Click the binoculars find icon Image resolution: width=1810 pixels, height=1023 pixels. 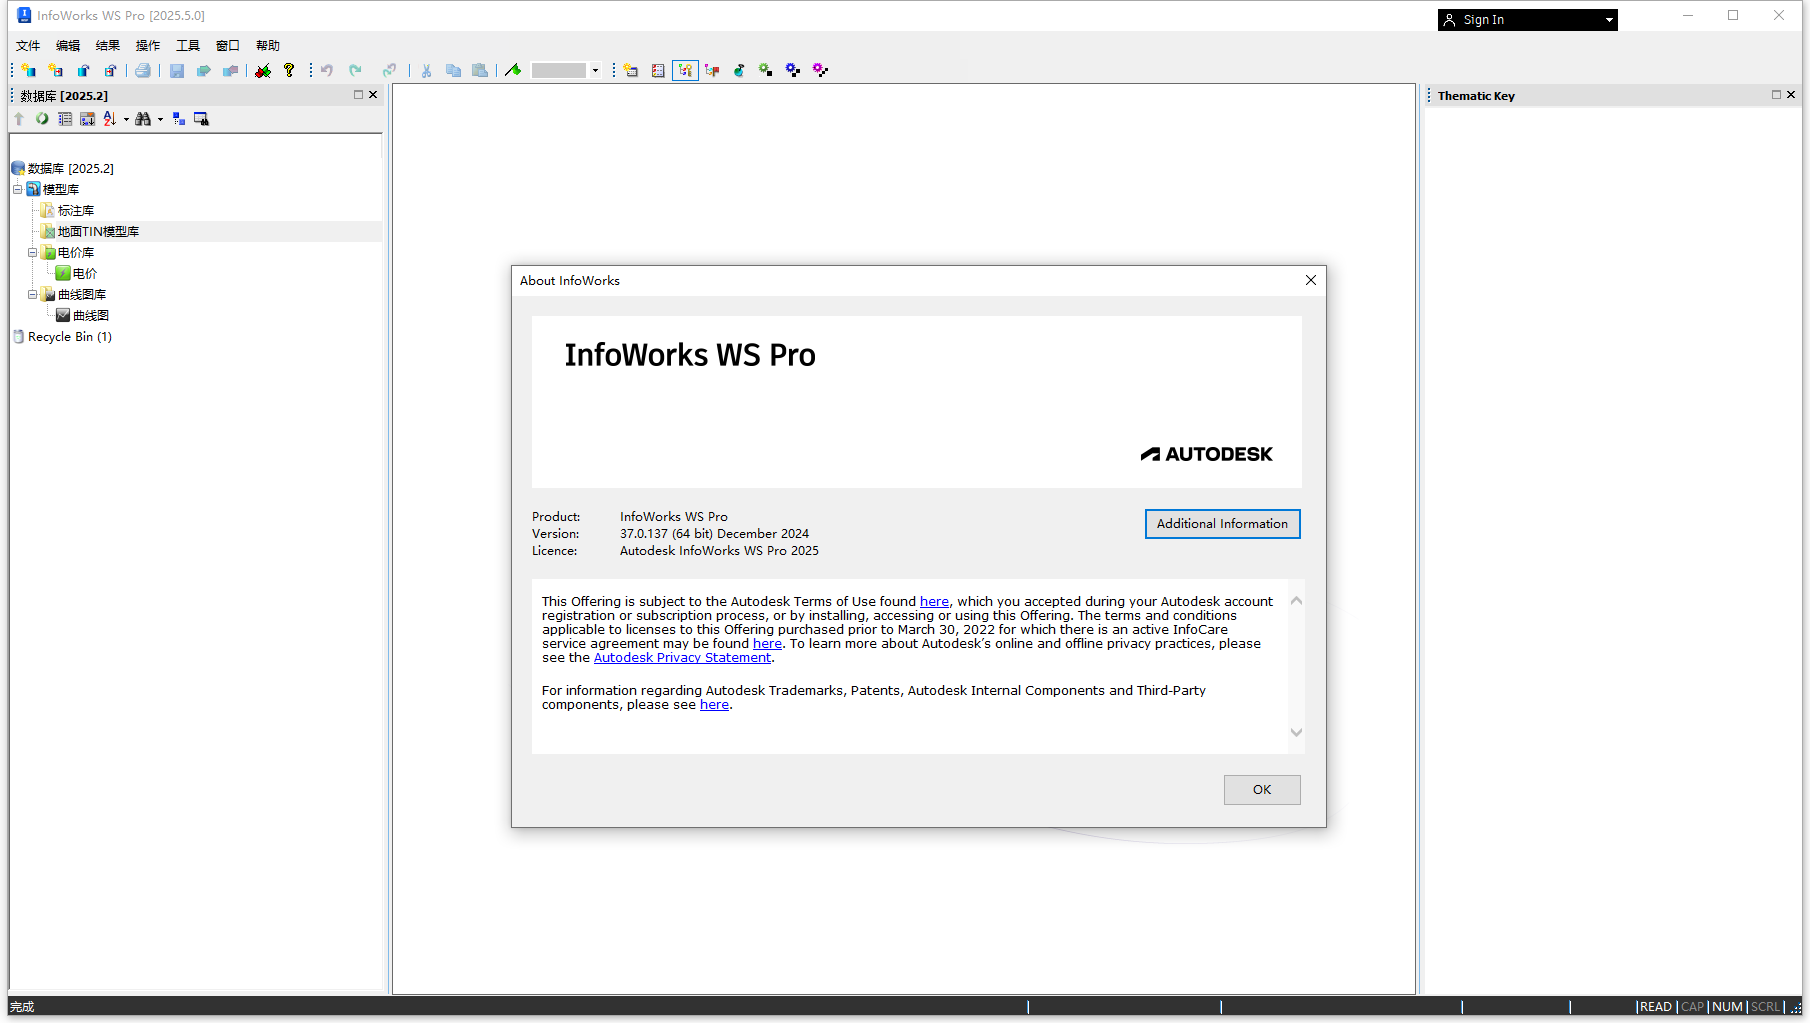pos(143,119)
